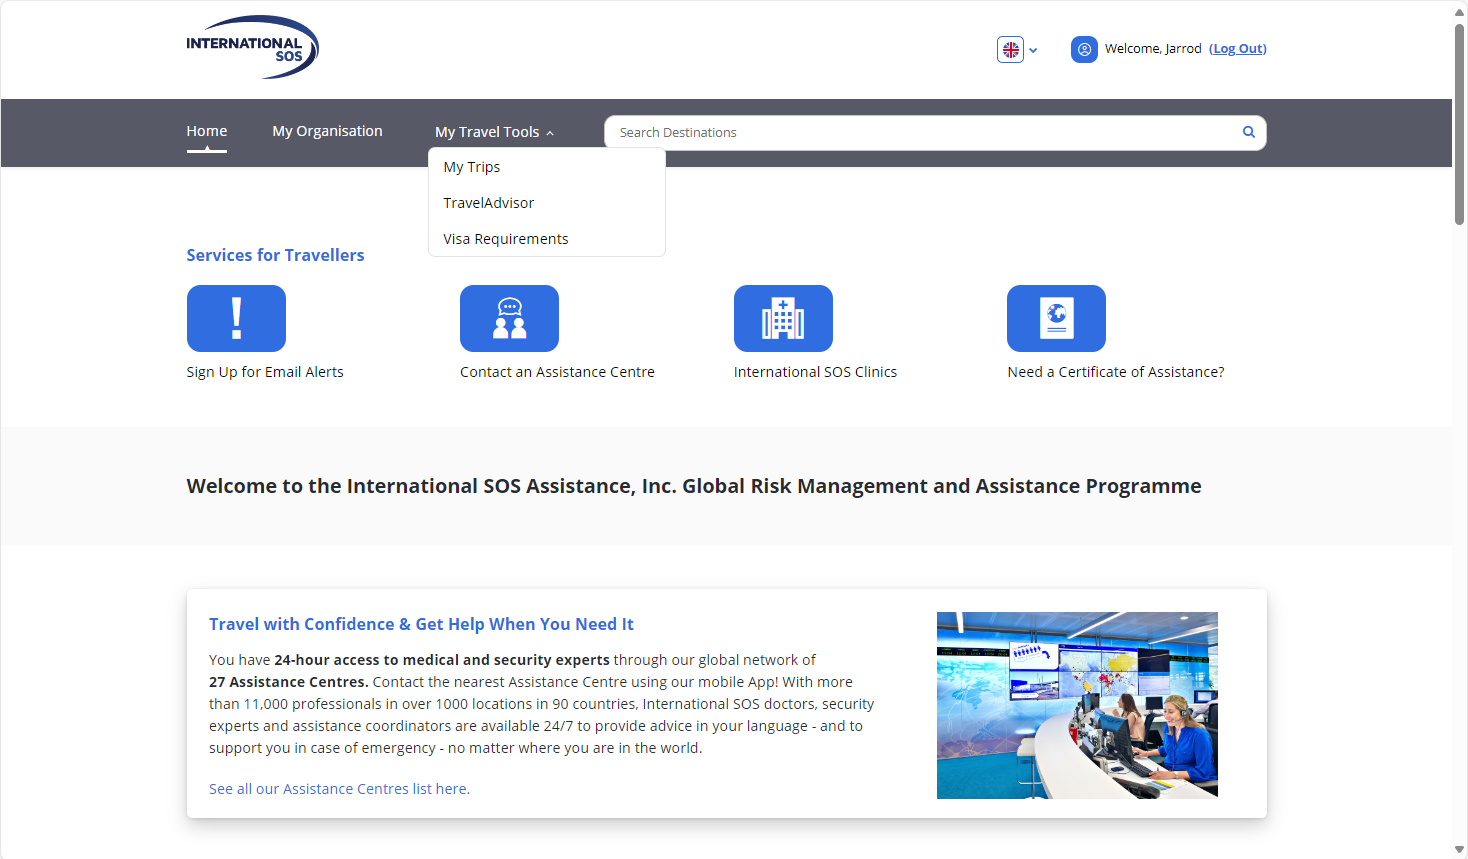Click the hospital clinics icon

(783, 318)
